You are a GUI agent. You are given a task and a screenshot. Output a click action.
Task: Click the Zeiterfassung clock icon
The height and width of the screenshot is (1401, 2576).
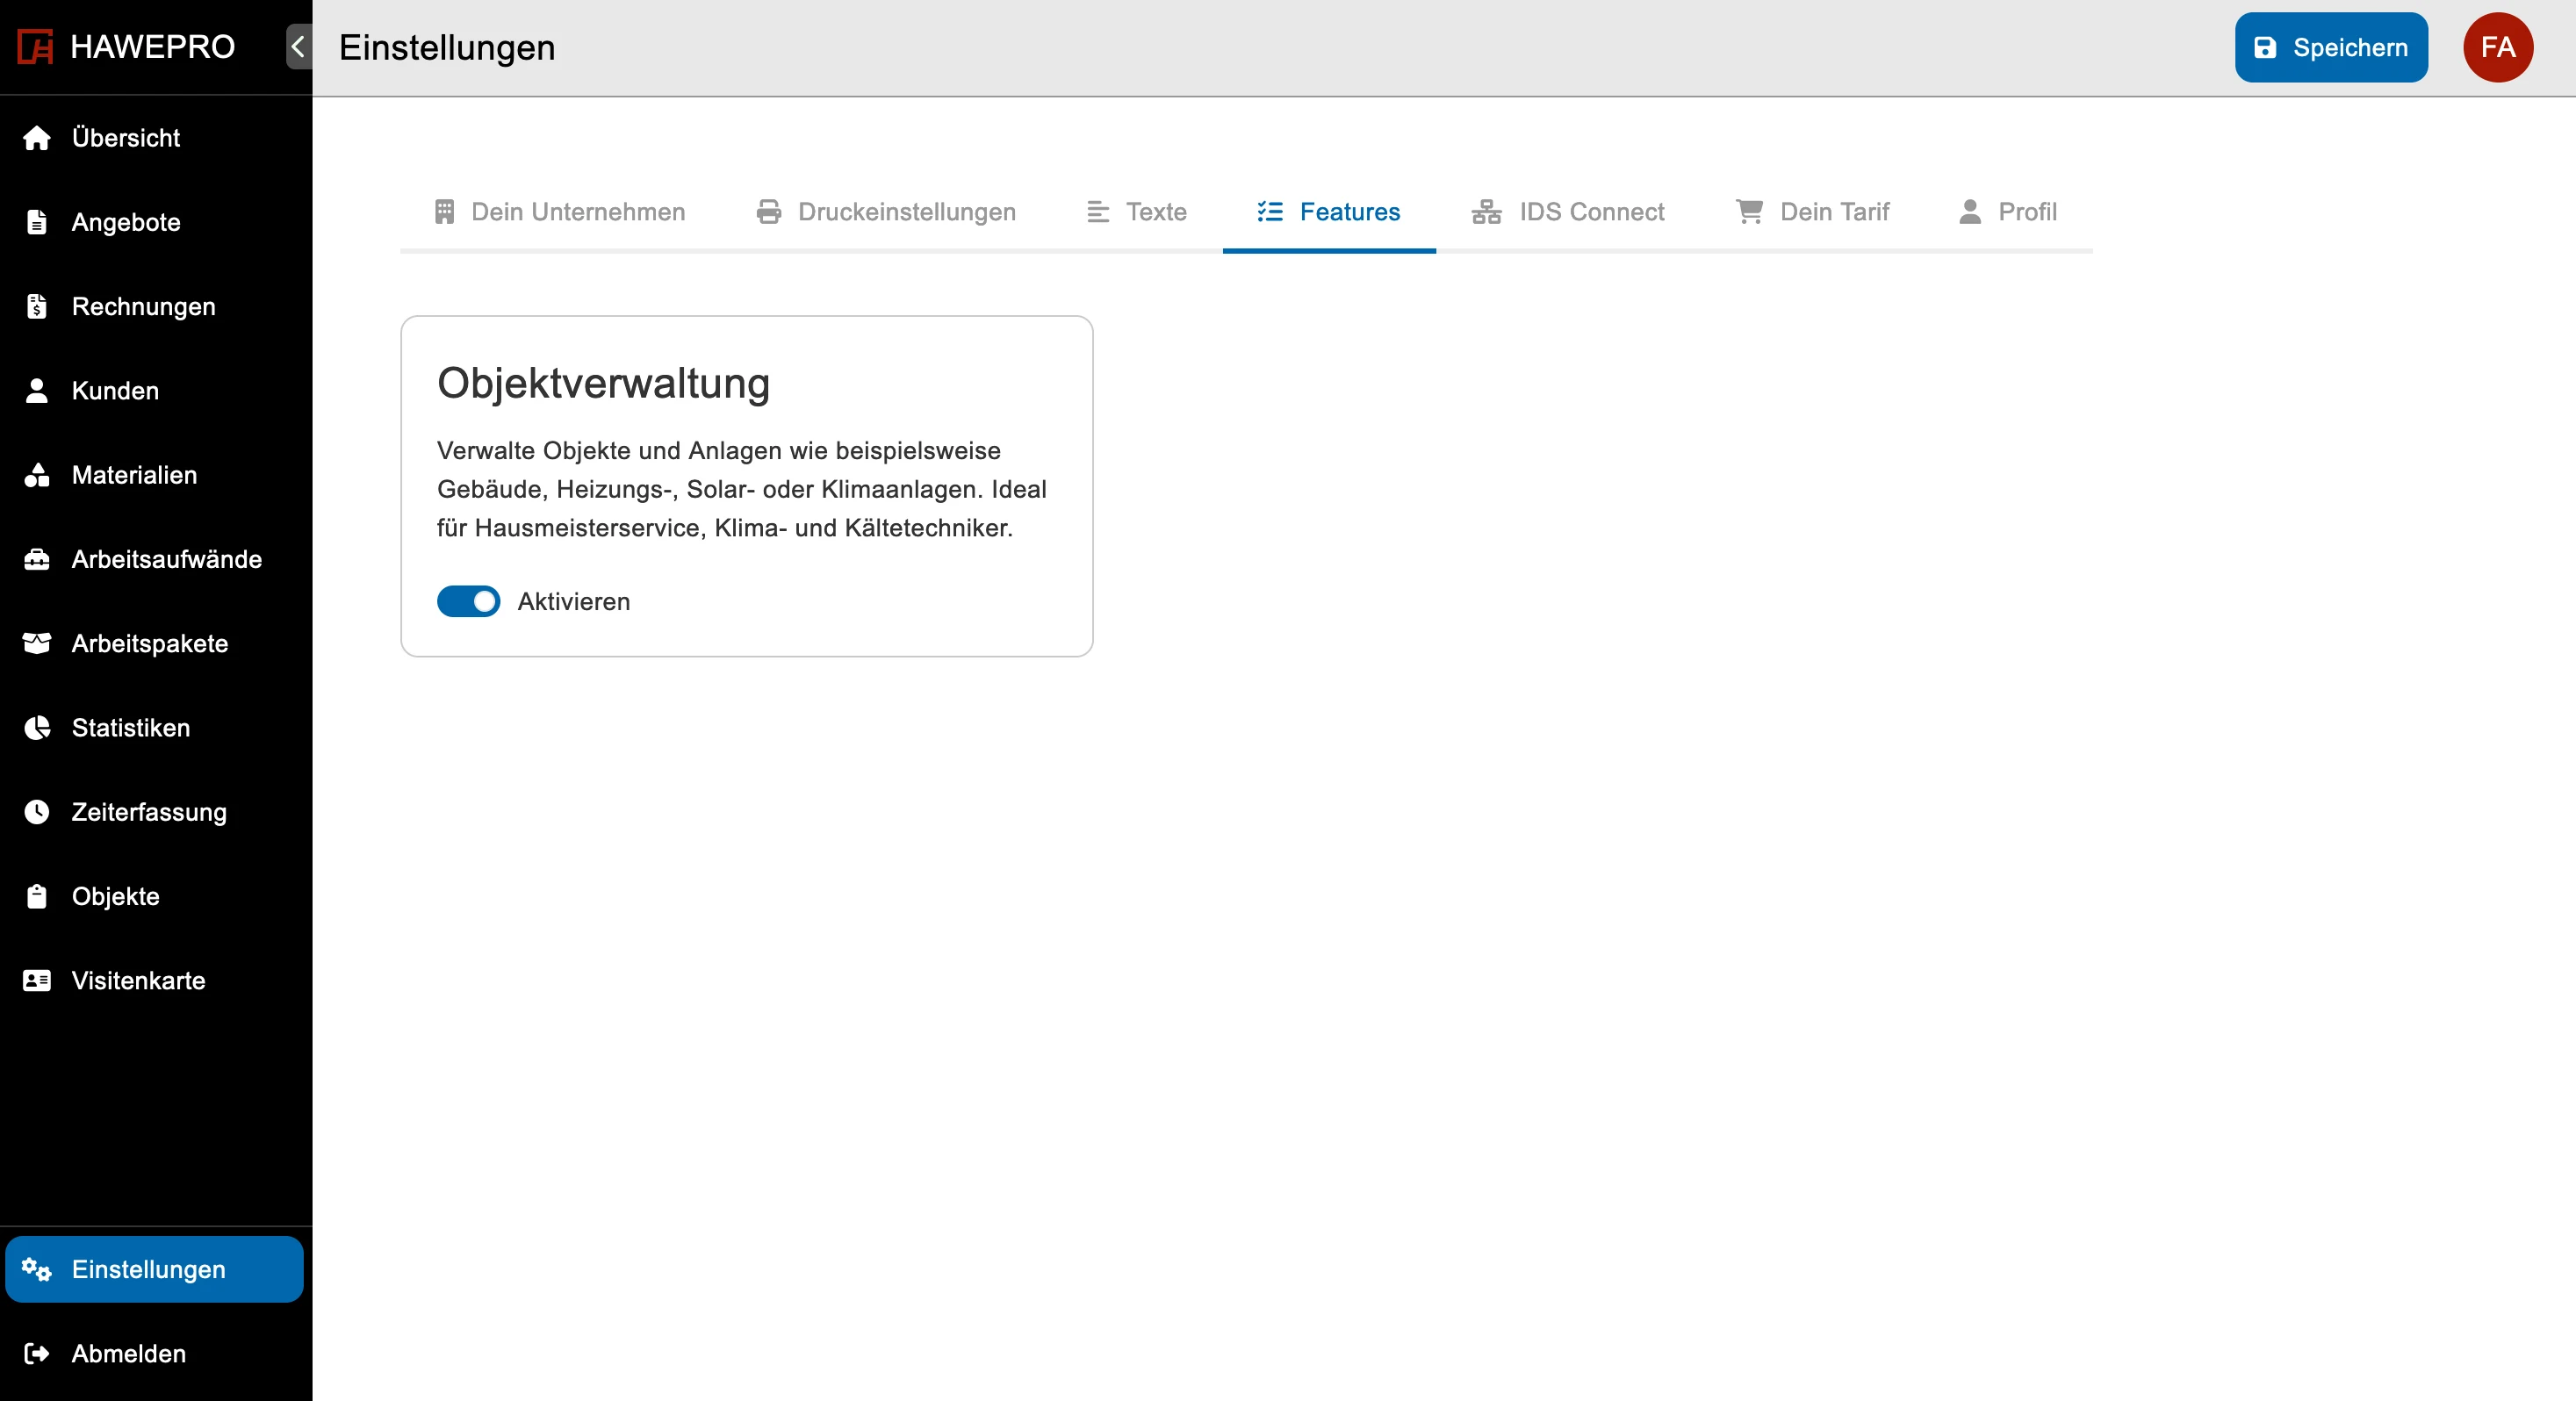pyautogui.click(x=37, y=812)
